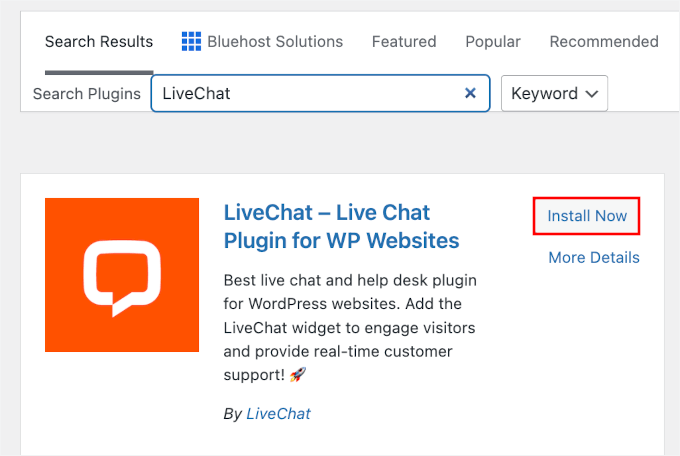Click the Best live chat description text
The image size is (680, 456).
tap(350, 327)
